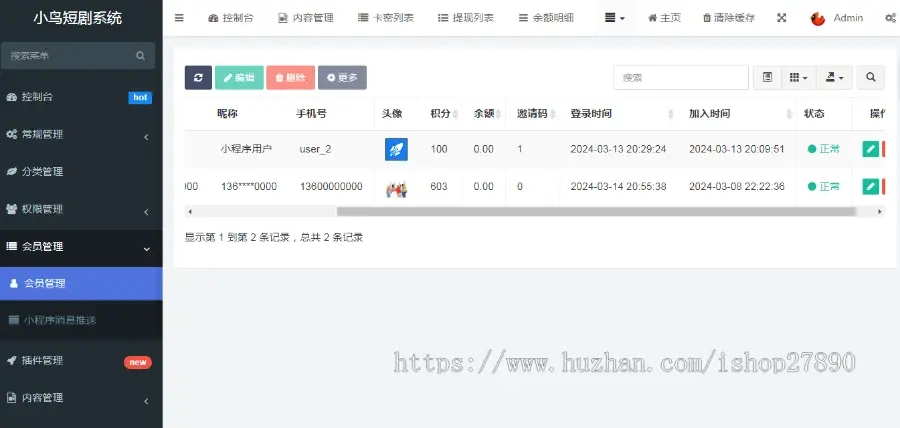Click the 小鸟短剧系统 logo title
Image resolution: width=900 pixels, height=428 pixels.
coord(77,18)
